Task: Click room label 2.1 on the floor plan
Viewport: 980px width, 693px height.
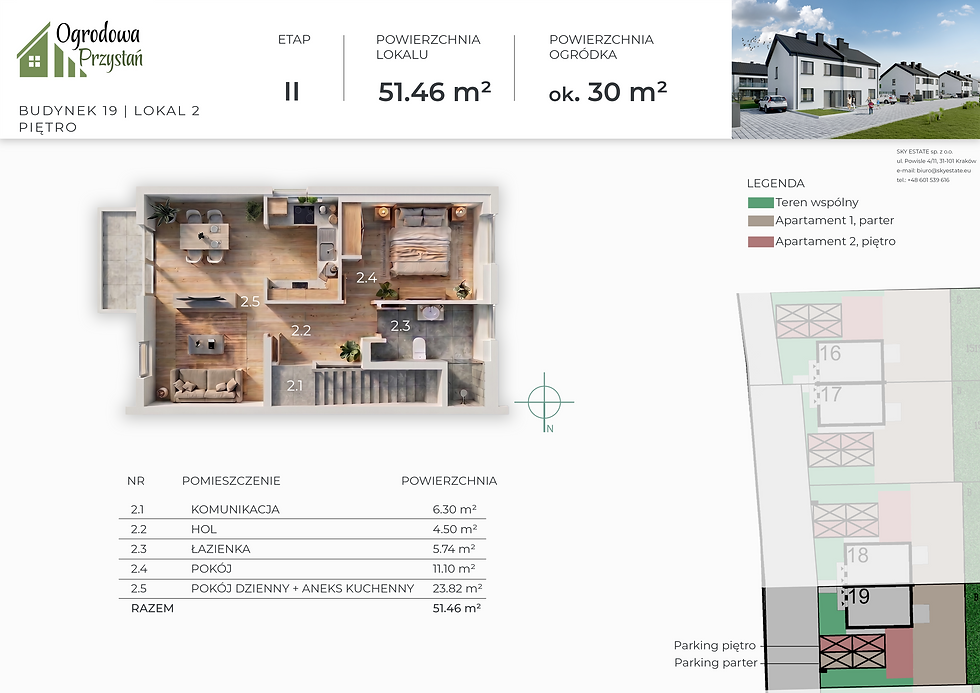Action: pyautogui.click(x=294, y=386)
